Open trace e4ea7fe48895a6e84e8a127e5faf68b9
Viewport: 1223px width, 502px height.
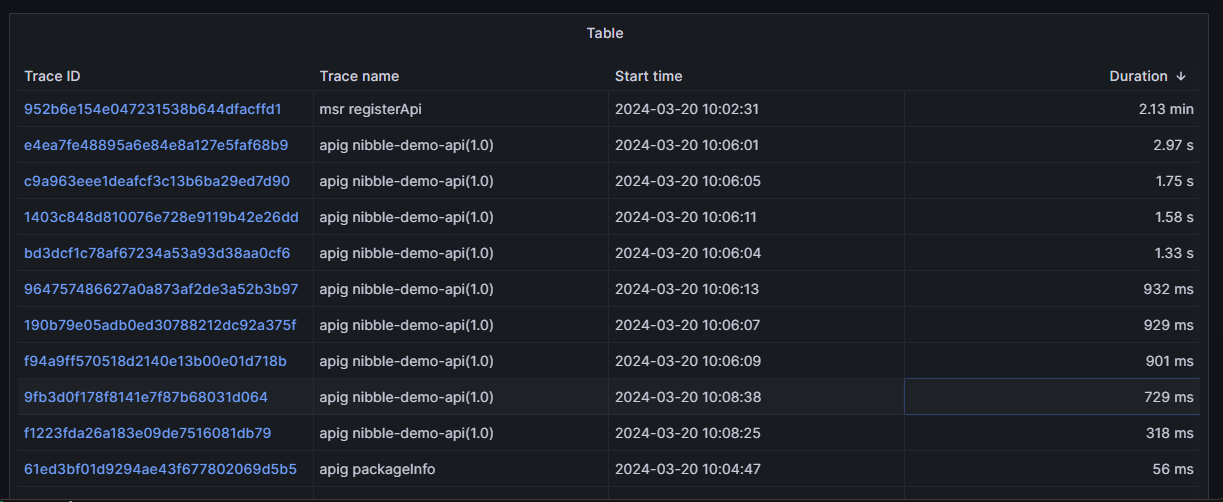coord(156,145)
